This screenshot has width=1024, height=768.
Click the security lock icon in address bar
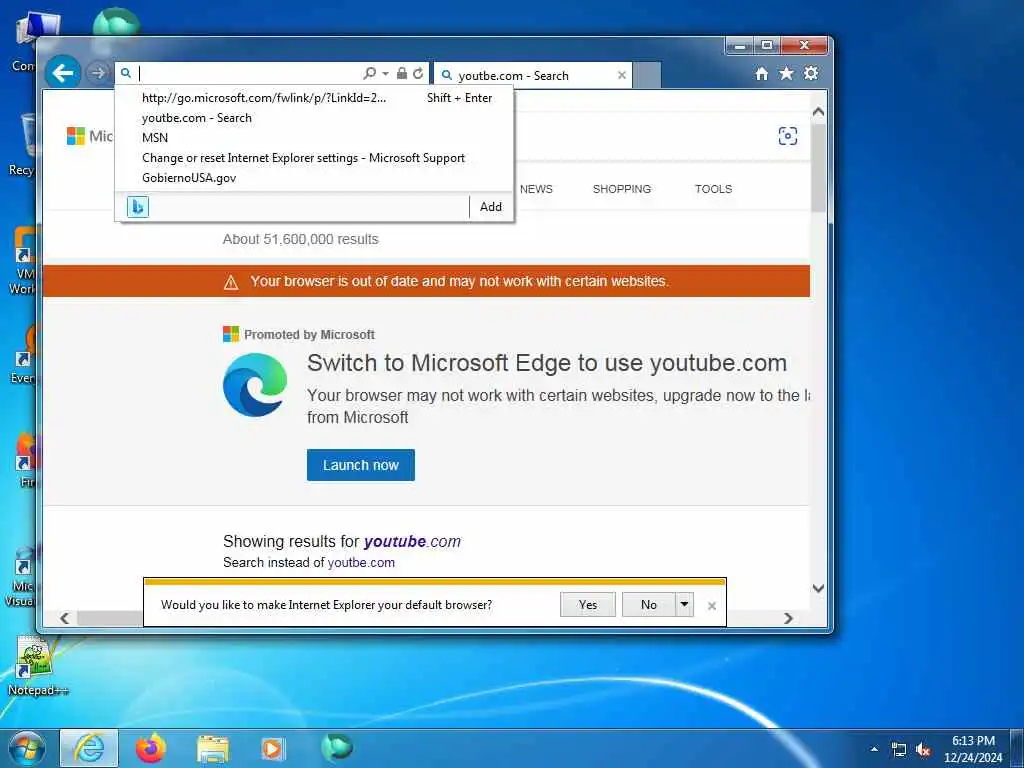coord(402,73)
